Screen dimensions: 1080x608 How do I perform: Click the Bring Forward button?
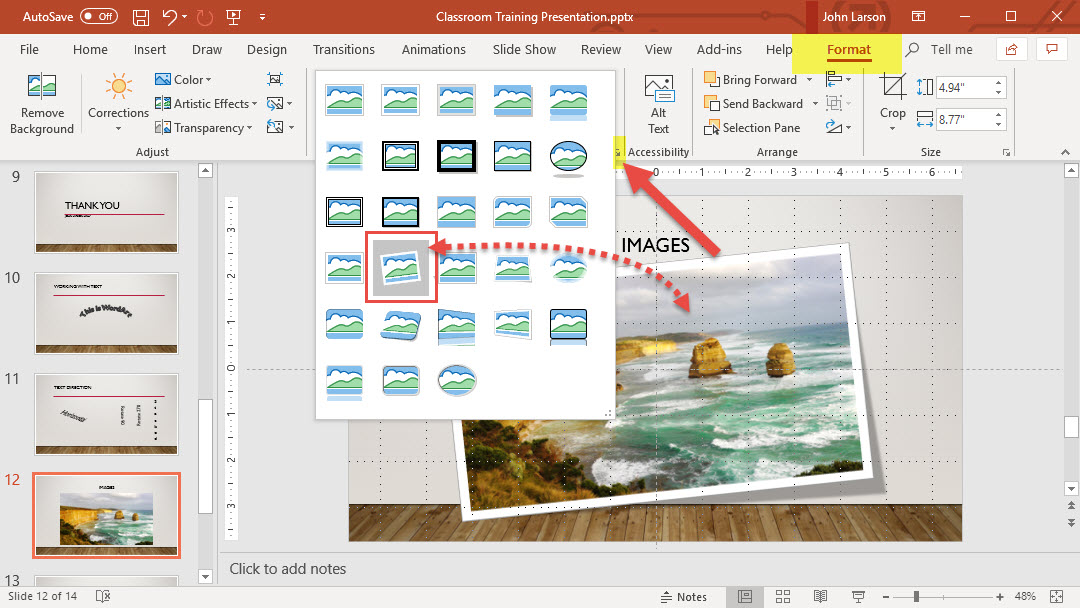point(750,80)
